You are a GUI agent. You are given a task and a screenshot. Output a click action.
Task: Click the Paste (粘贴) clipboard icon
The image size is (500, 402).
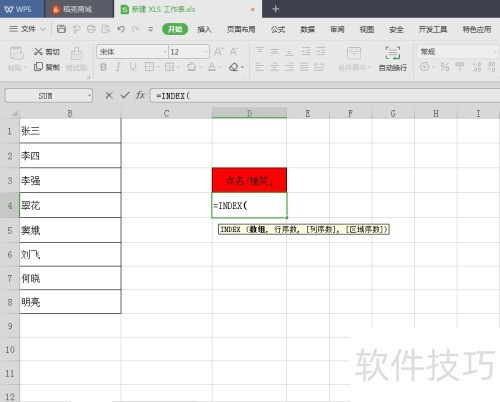(x=17, y=54)
